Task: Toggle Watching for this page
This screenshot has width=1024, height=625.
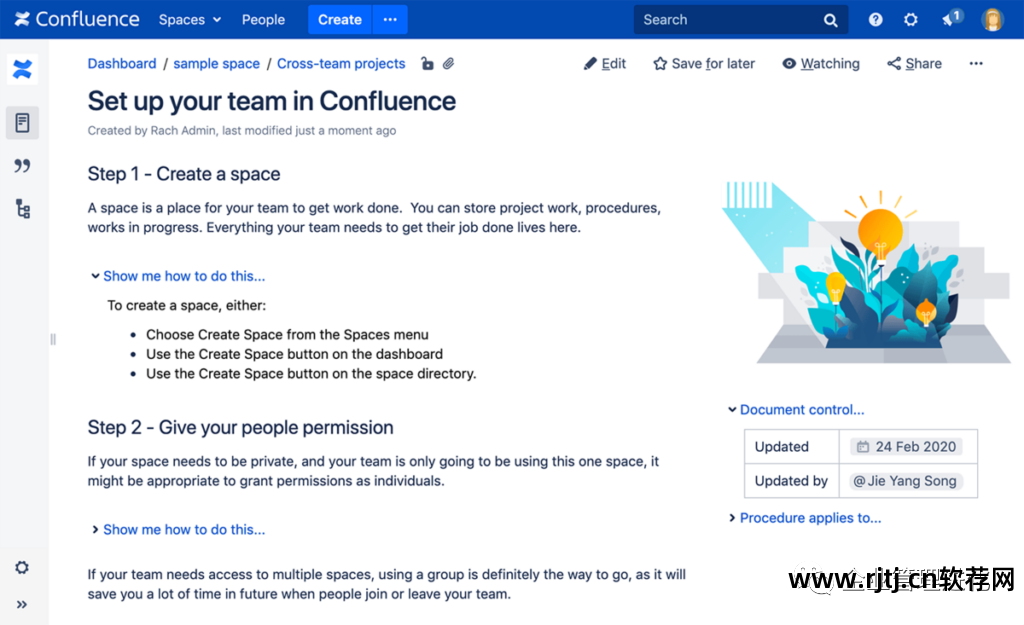Action: coord(821,63)
